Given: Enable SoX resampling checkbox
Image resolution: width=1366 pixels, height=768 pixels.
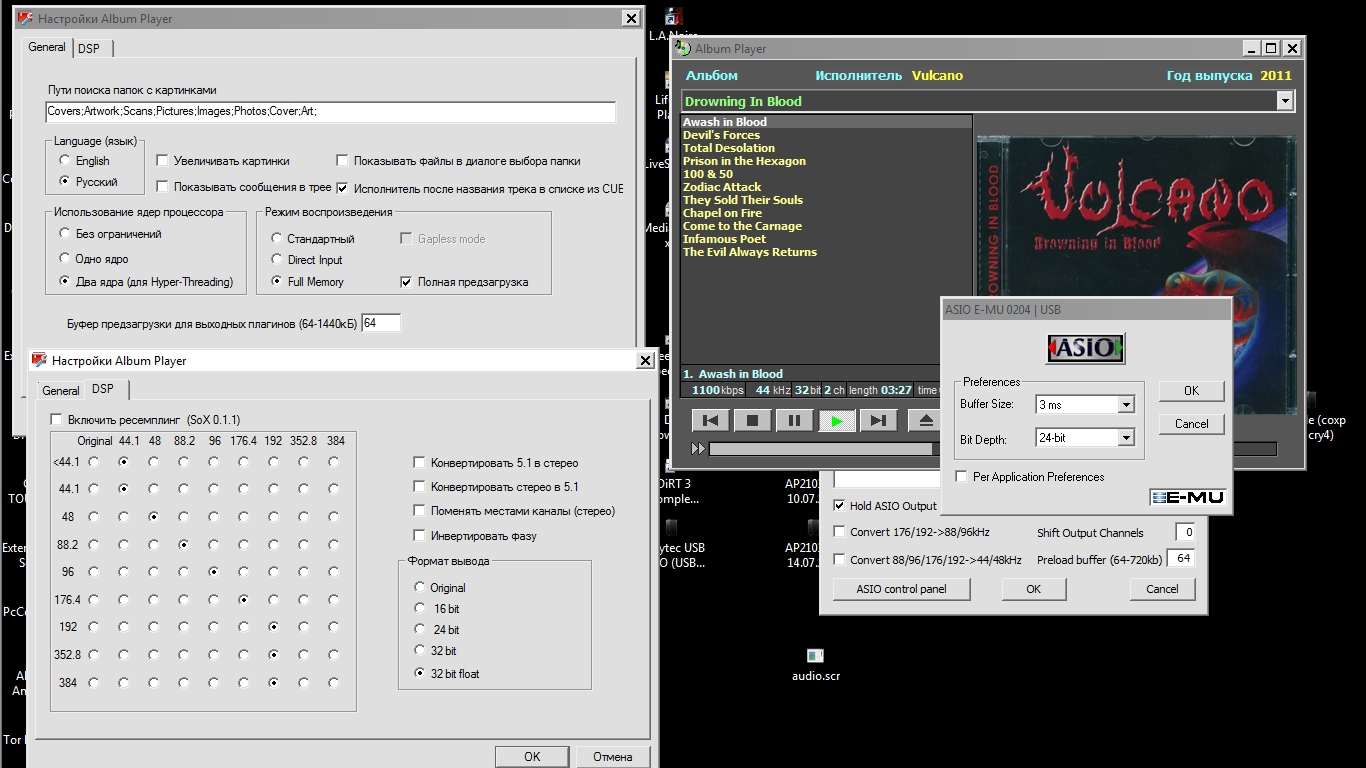Looking at the screenshot, I should [57, 420].
